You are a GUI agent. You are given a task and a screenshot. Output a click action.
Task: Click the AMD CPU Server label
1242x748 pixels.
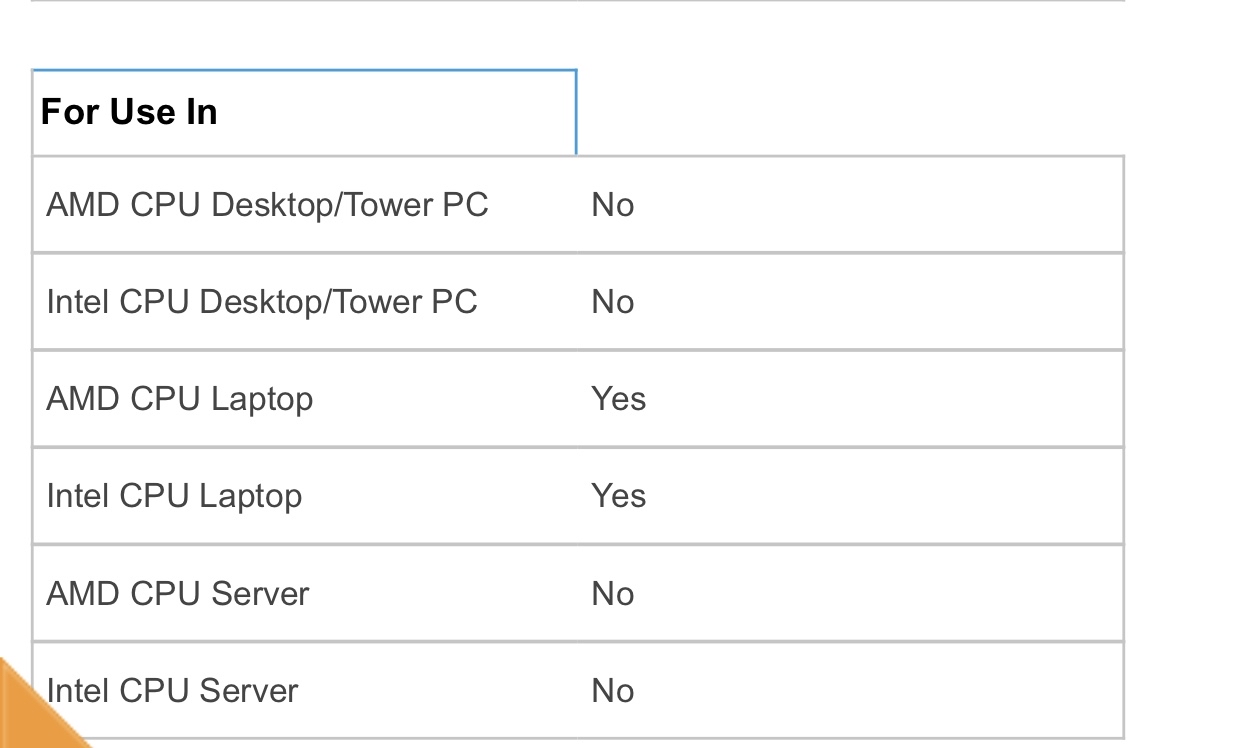pos(178,593)
